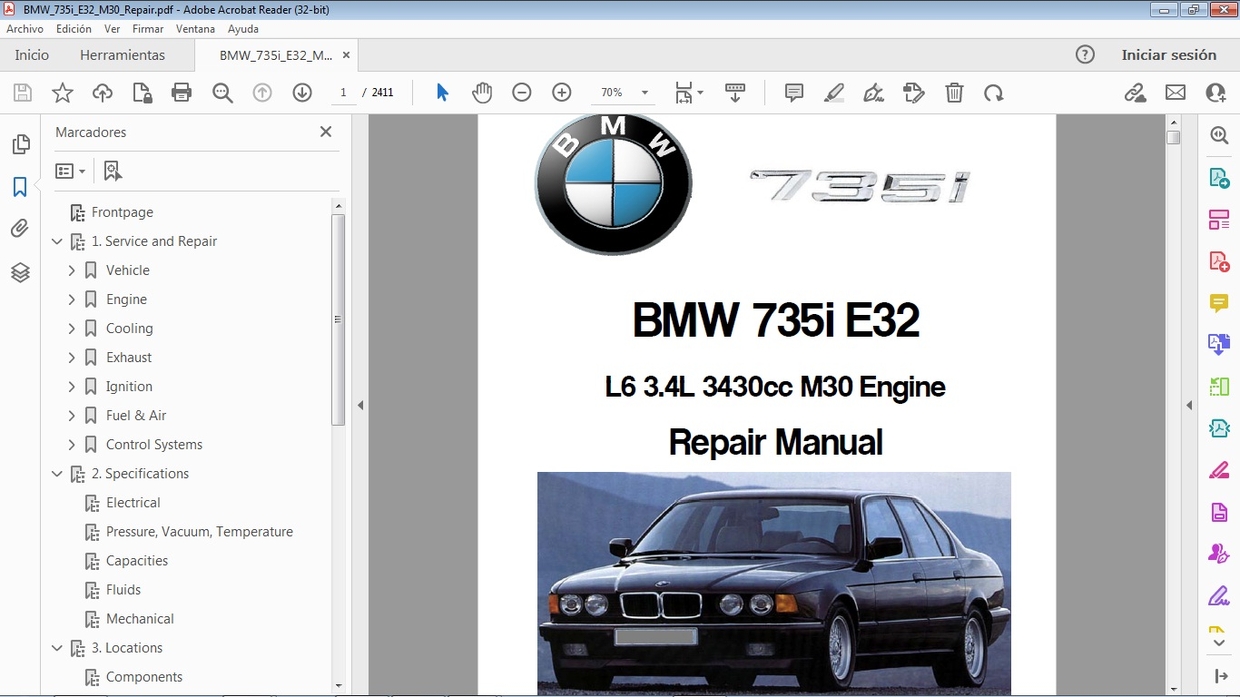Open the Electrical bookmark
This screenshot has height=697, width=1240.
(133, 503)
